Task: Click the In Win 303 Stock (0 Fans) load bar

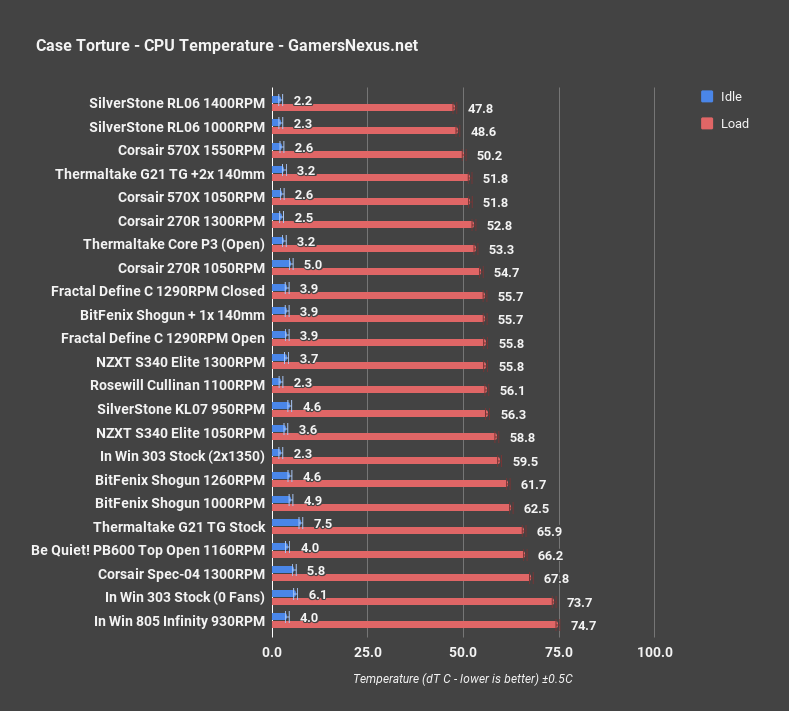Action: click(x=413, y=601)
